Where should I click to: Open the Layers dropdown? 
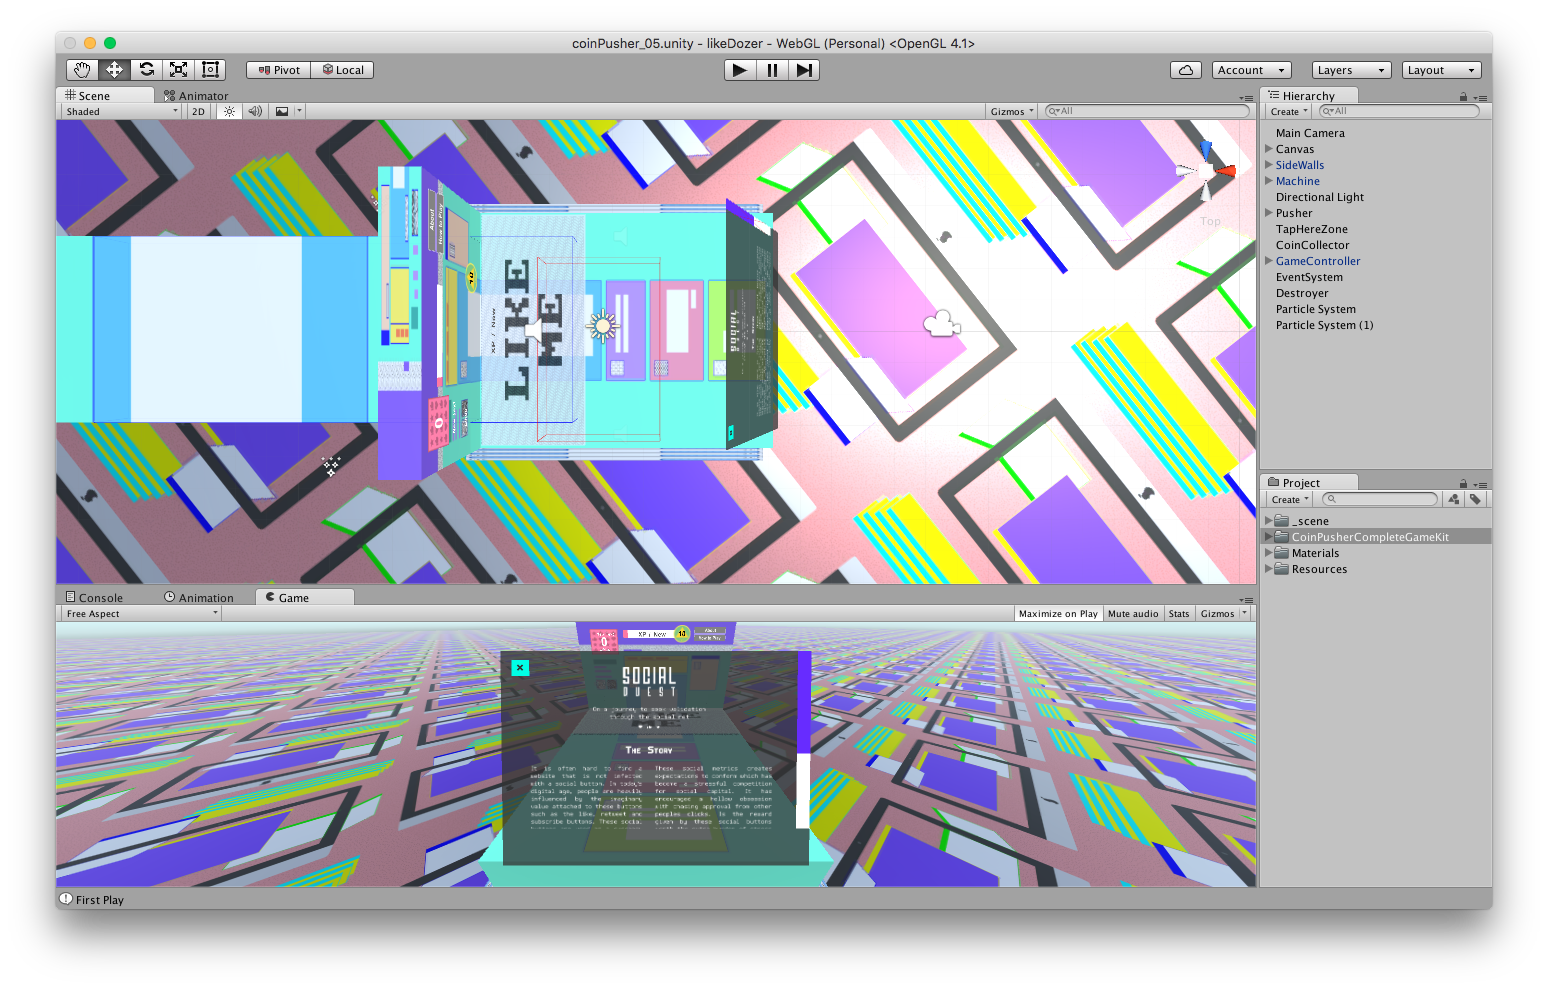point(1350,70)
